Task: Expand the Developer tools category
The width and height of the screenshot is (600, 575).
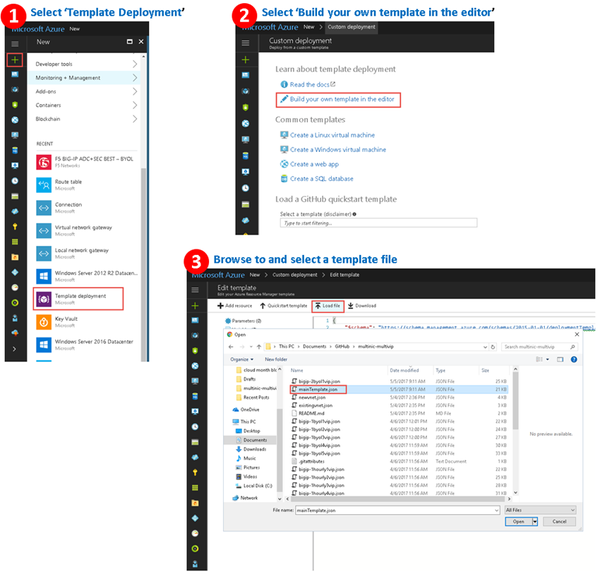Action: [x=135, y=64]
